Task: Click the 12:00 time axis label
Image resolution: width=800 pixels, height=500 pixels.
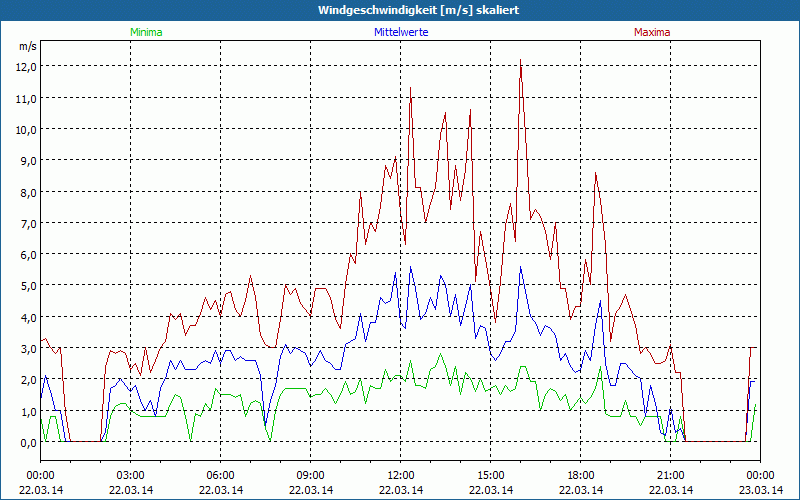Action: point(401,476)
